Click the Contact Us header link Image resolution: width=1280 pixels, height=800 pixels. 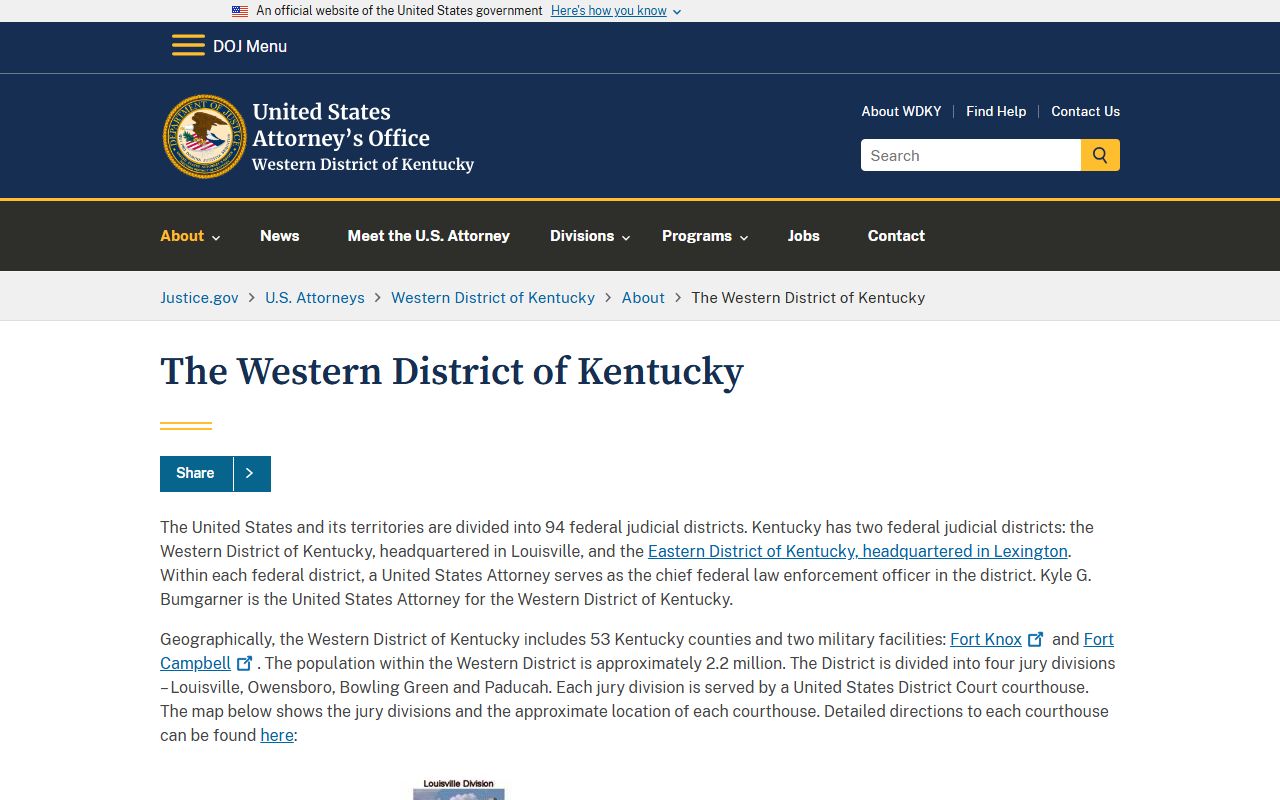pos(1085,111)
